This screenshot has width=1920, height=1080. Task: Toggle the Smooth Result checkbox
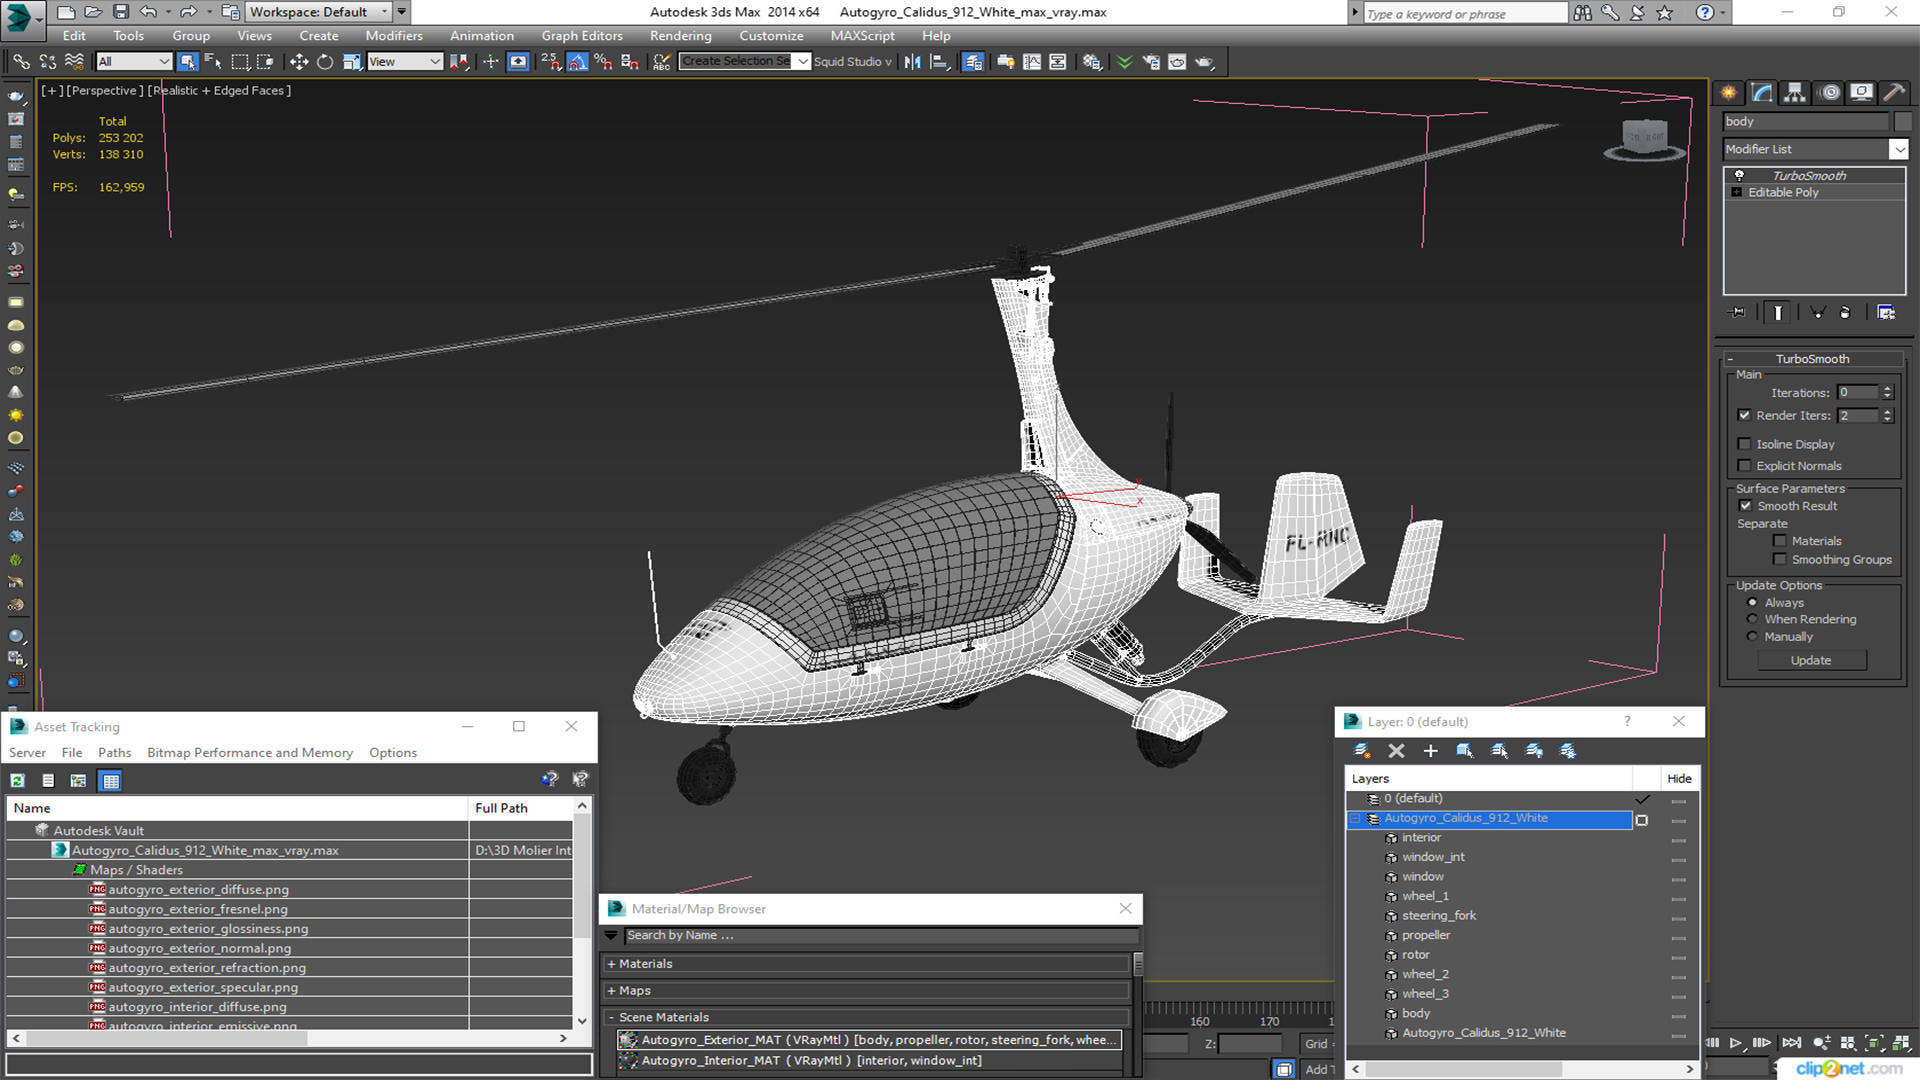(1746, 506)
